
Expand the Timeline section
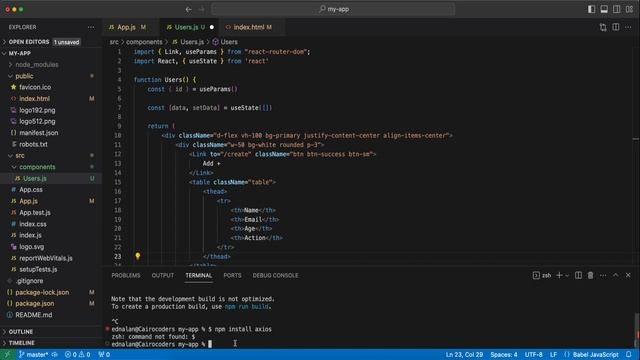[22, 343]
